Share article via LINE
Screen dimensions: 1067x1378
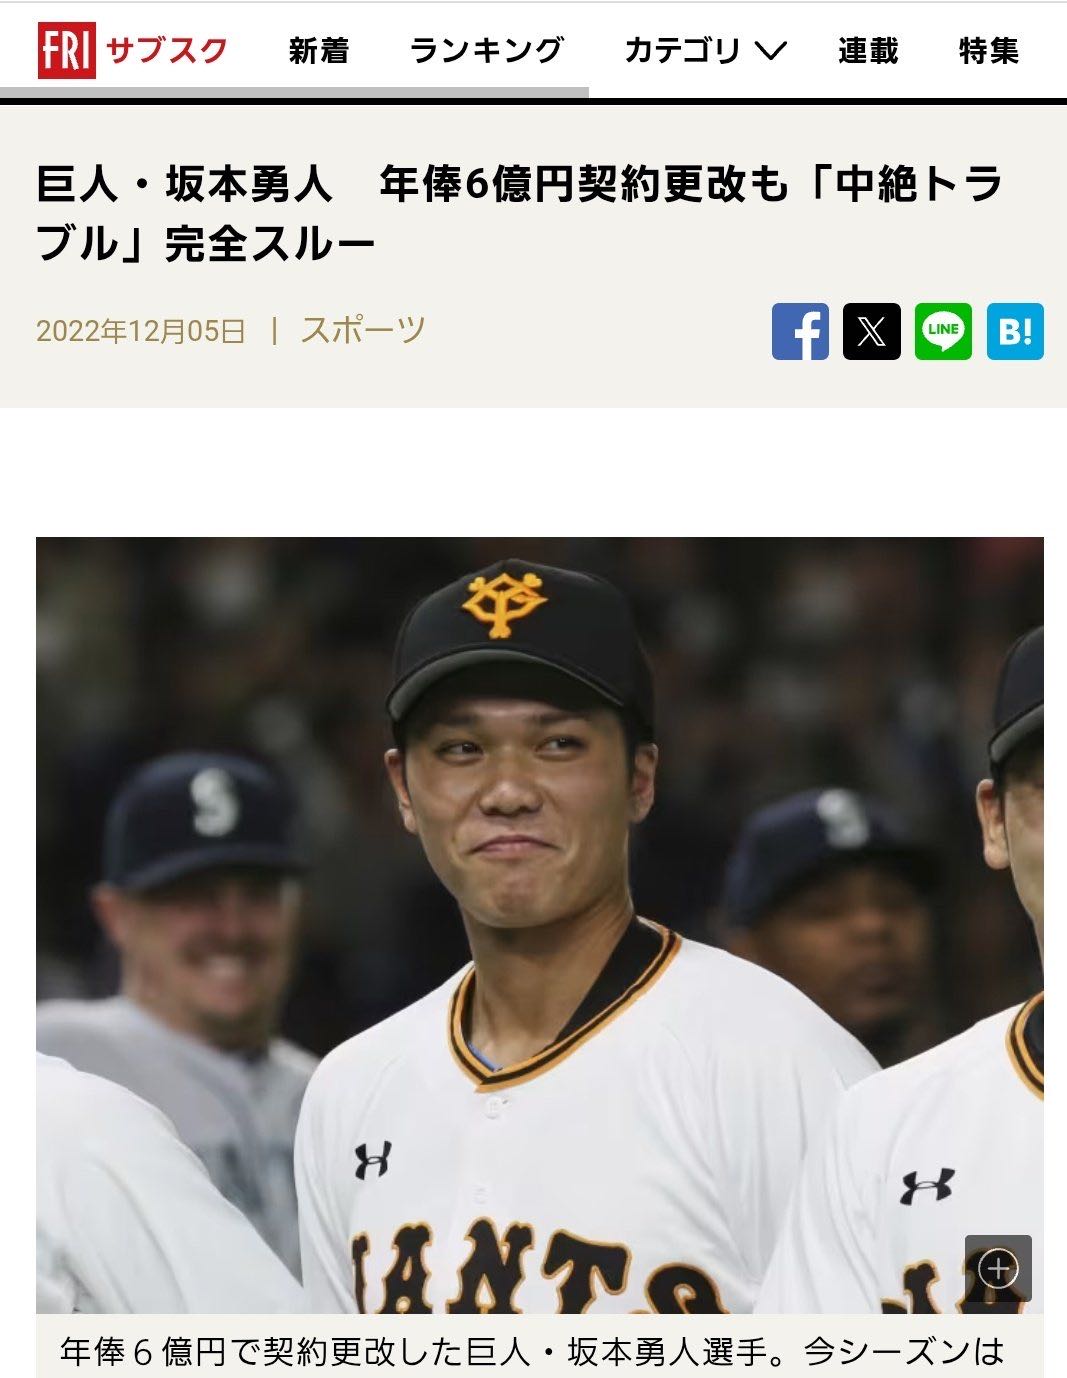[943, 331]
